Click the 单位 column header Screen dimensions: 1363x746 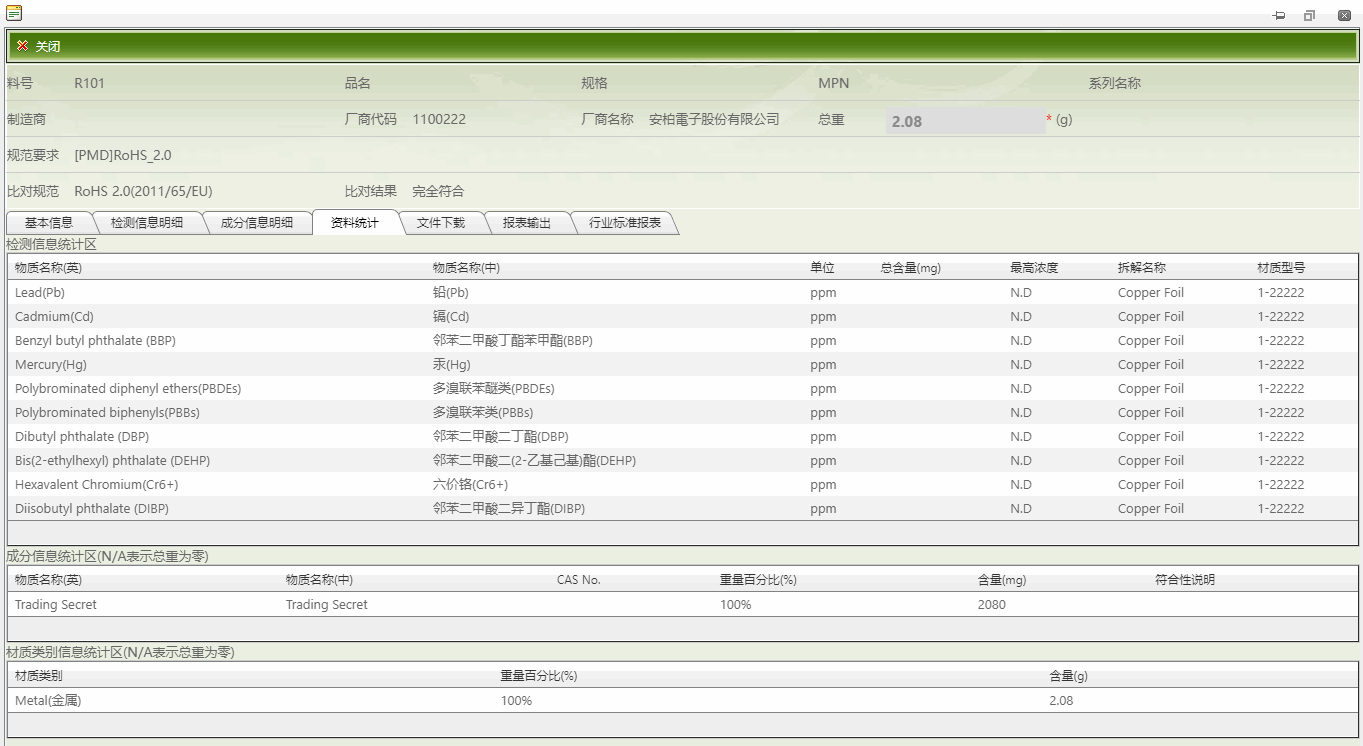pyautogui.click(x=822, y=268)
